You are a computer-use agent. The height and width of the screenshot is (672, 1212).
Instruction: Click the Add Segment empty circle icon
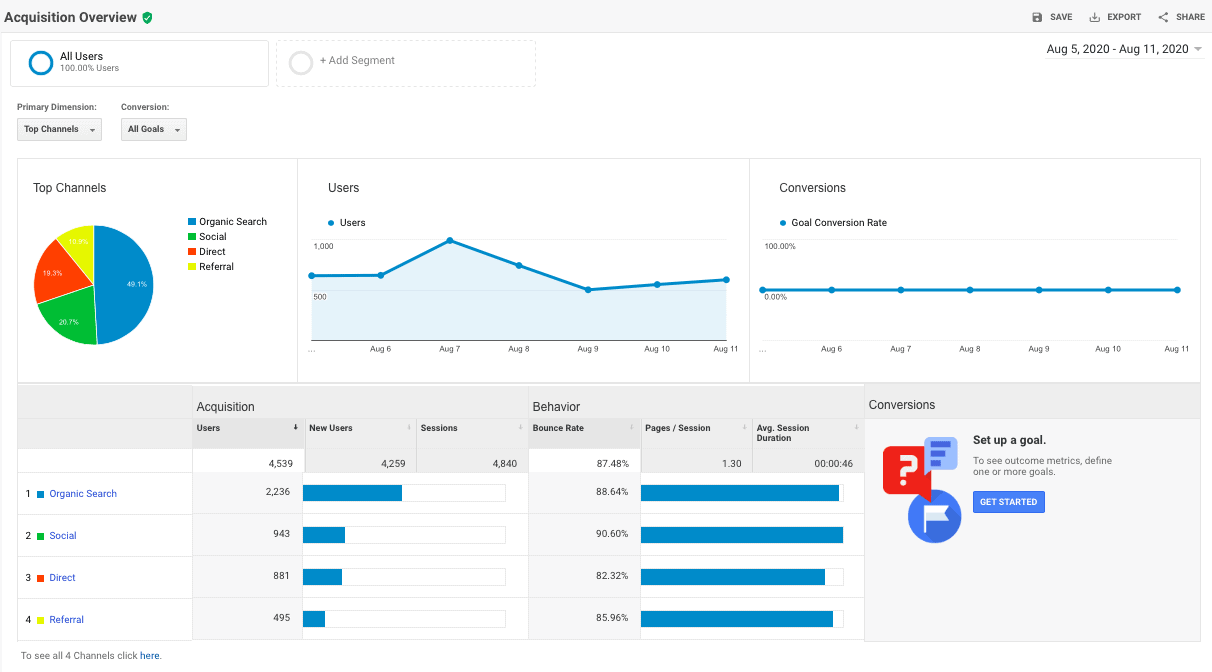point(301,63)
